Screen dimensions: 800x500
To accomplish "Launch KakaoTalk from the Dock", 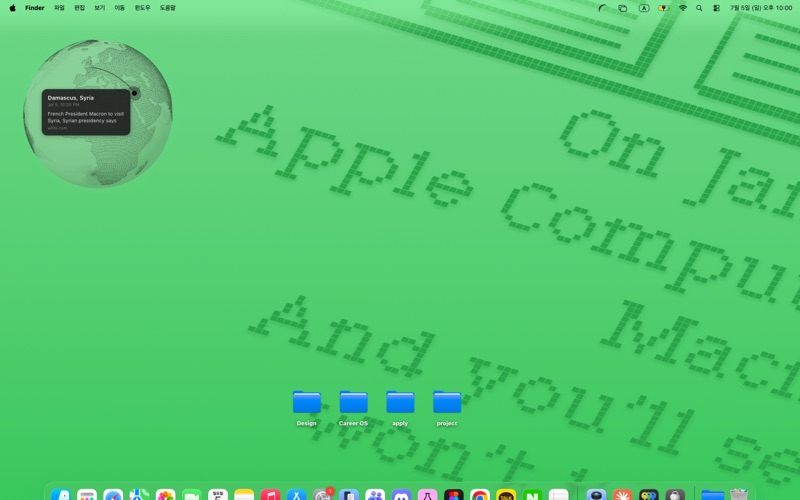I will click(506, 496).
